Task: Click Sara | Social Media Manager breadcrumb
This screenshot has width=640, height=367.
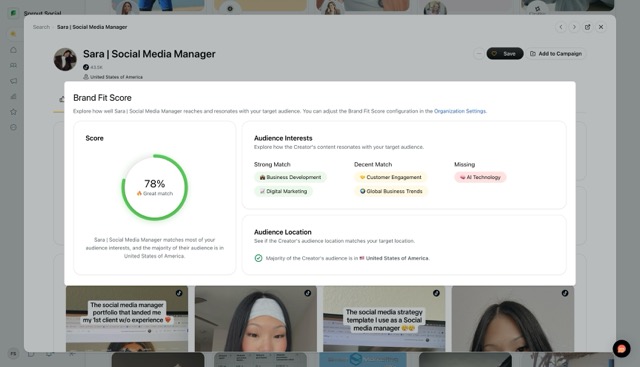Action: pyautogui.click(x=92, y=27)
